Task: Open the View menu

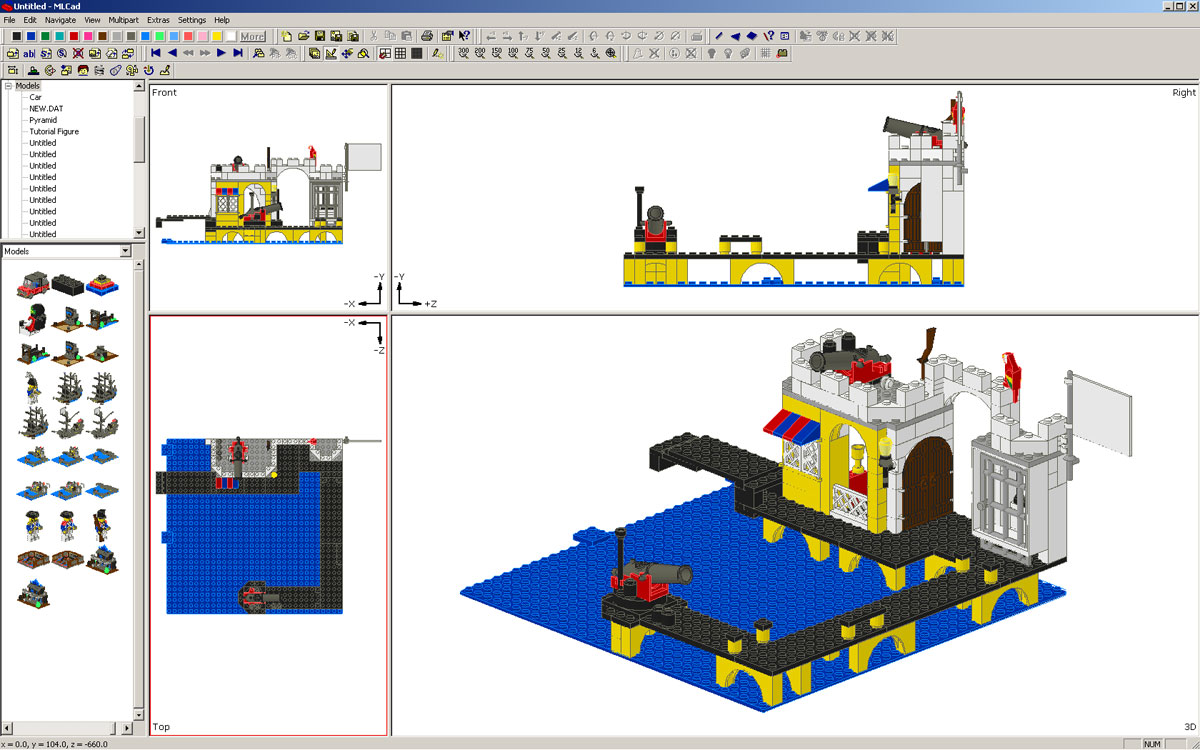Action: click(92, 20)
